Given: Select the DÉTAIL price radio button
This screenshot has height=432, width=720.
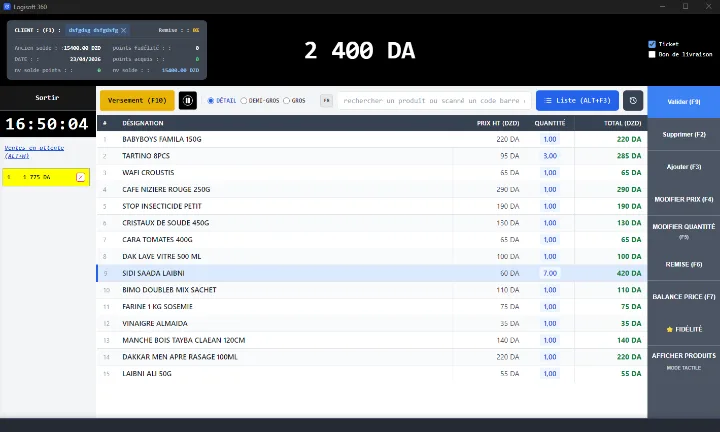Looking at the screenshot, I should [211, 101].
